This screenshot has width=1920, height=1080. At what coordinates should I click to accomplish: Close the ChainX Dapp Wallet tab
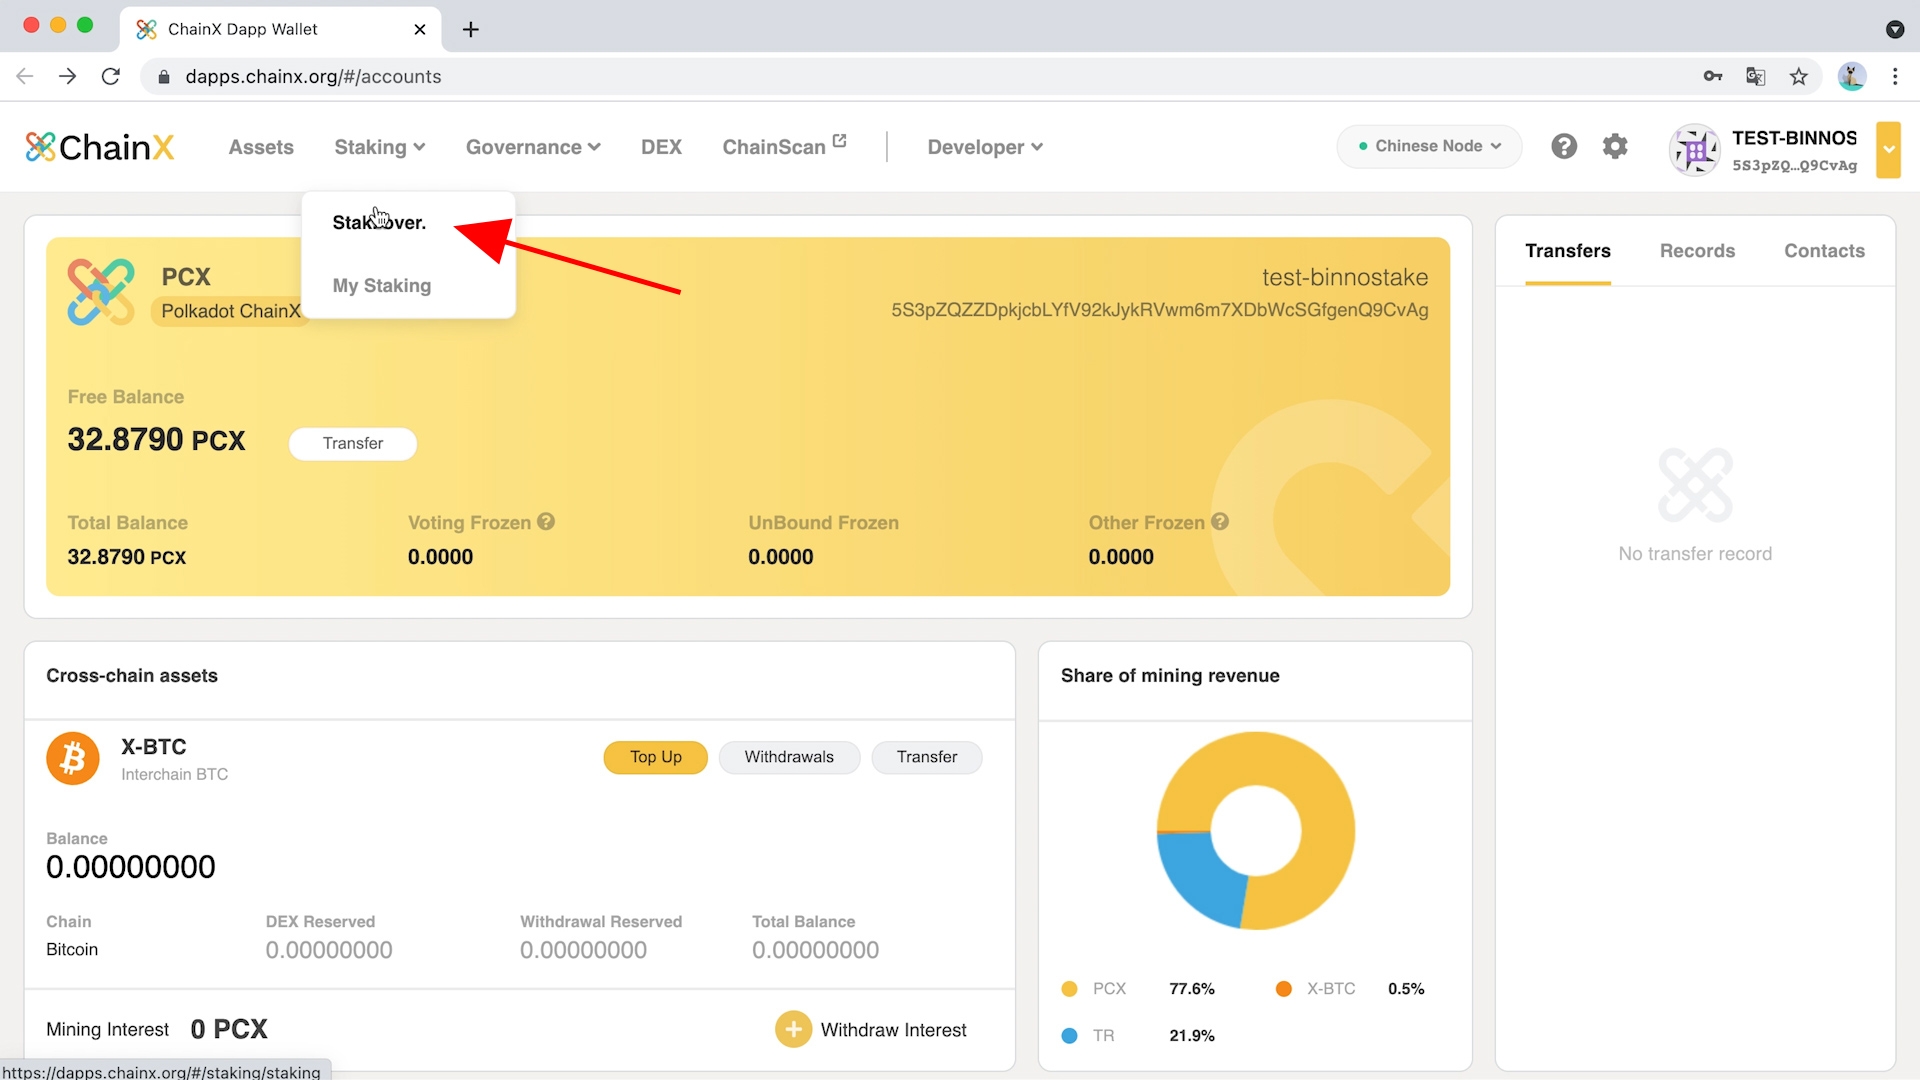tap(420, 29)
